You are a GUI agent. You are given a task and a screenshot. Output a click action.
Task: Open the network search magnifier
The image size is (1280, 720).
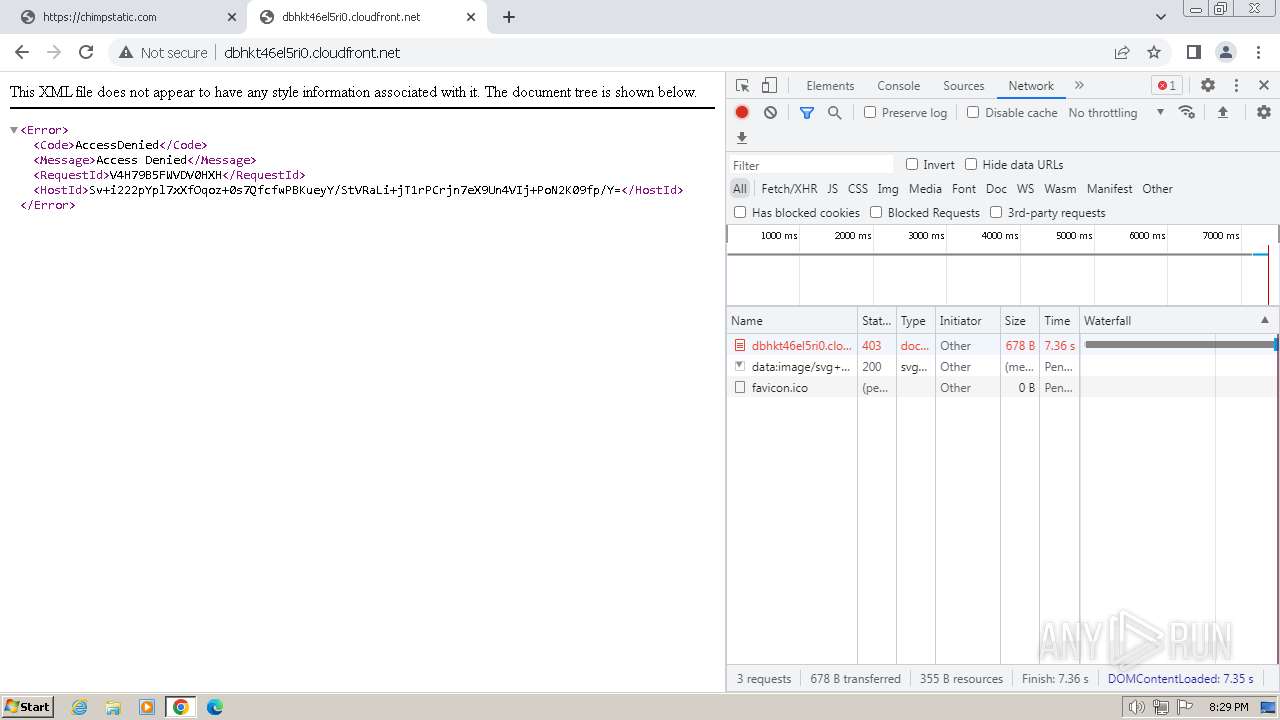(x=835, y=113)
